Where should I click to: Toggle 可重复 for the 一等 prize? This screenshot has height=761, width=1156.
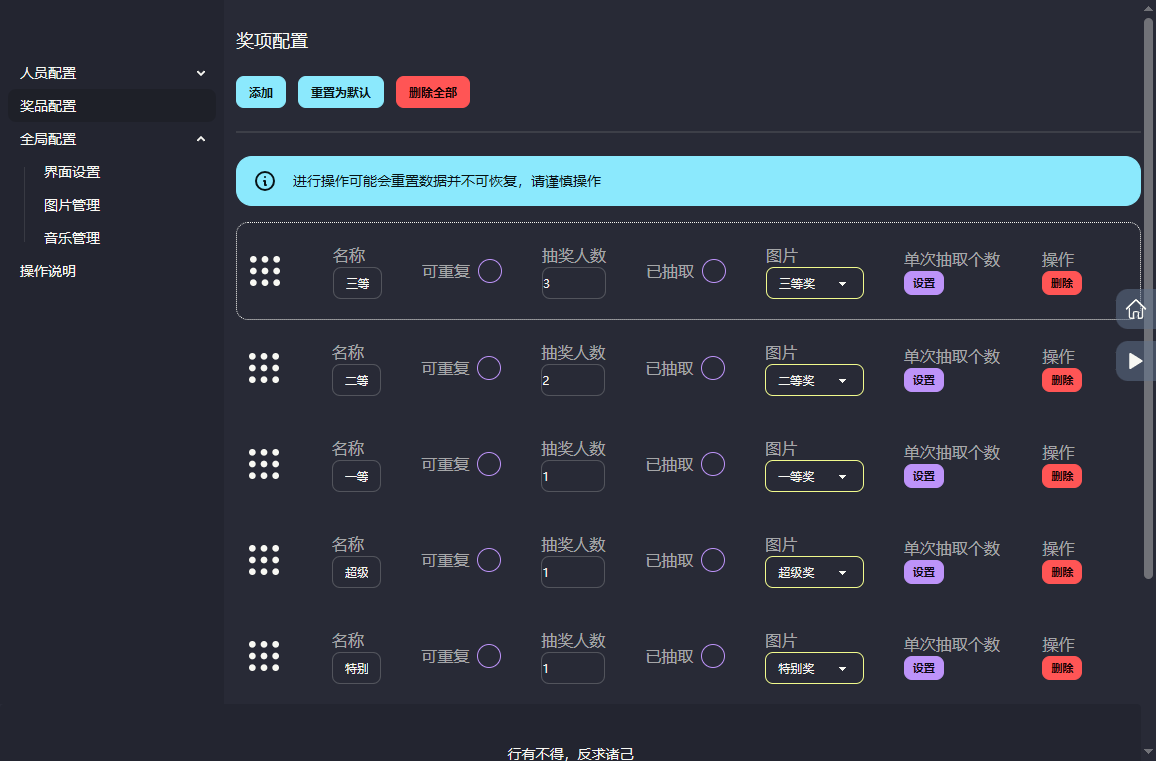point(490,464)
